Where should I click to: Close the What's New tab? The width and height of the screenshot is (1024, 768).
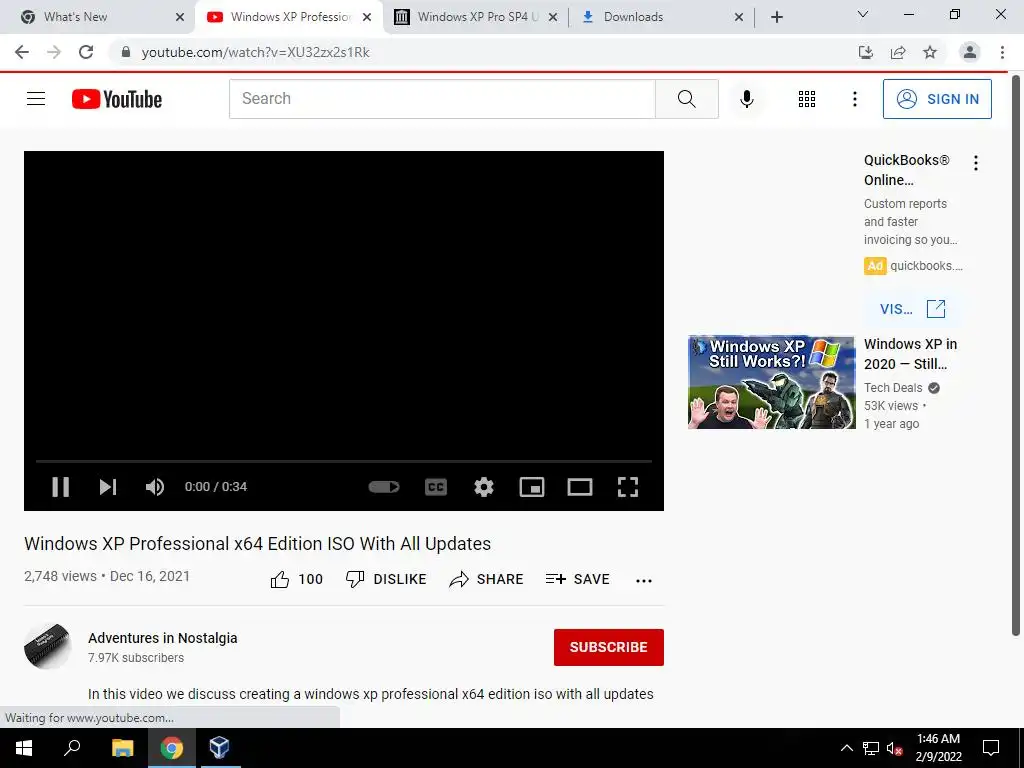click(x=180, y=17)
